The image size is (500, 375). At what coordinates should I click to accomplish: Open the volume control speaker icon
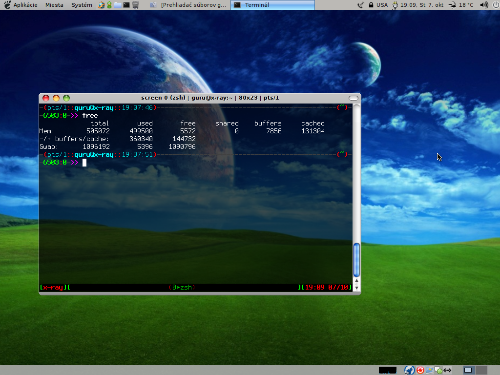pos(484,5)
